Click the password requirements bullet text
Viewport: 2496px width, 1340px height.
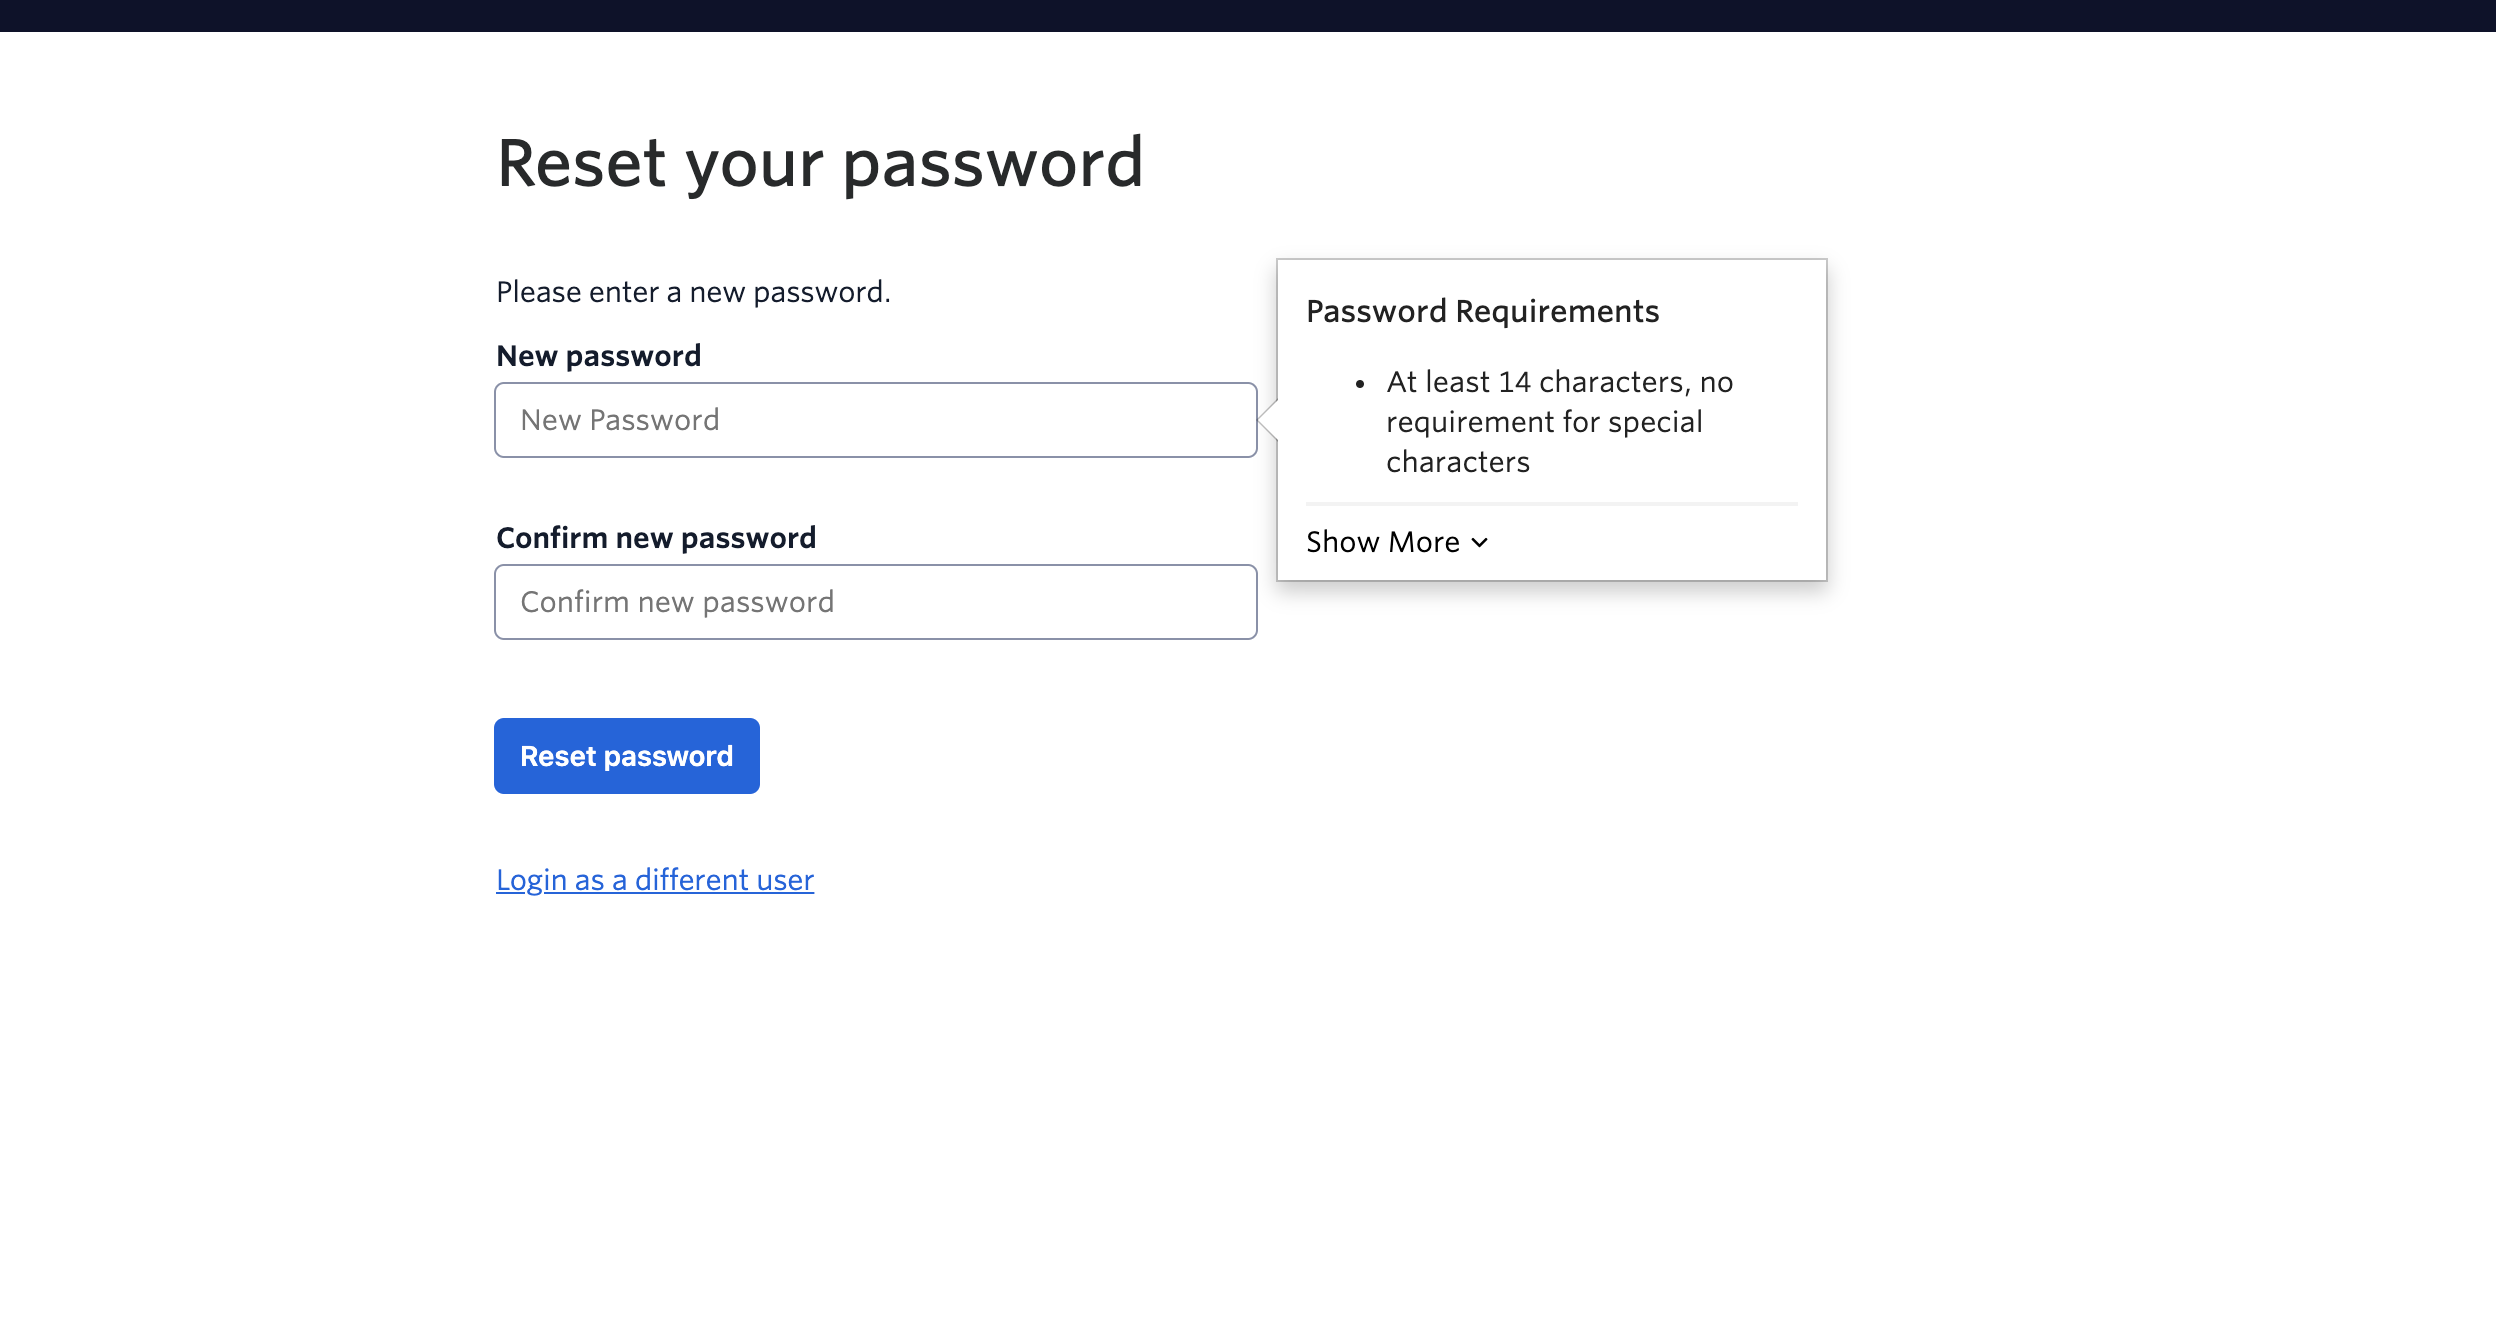point(1560,421)
